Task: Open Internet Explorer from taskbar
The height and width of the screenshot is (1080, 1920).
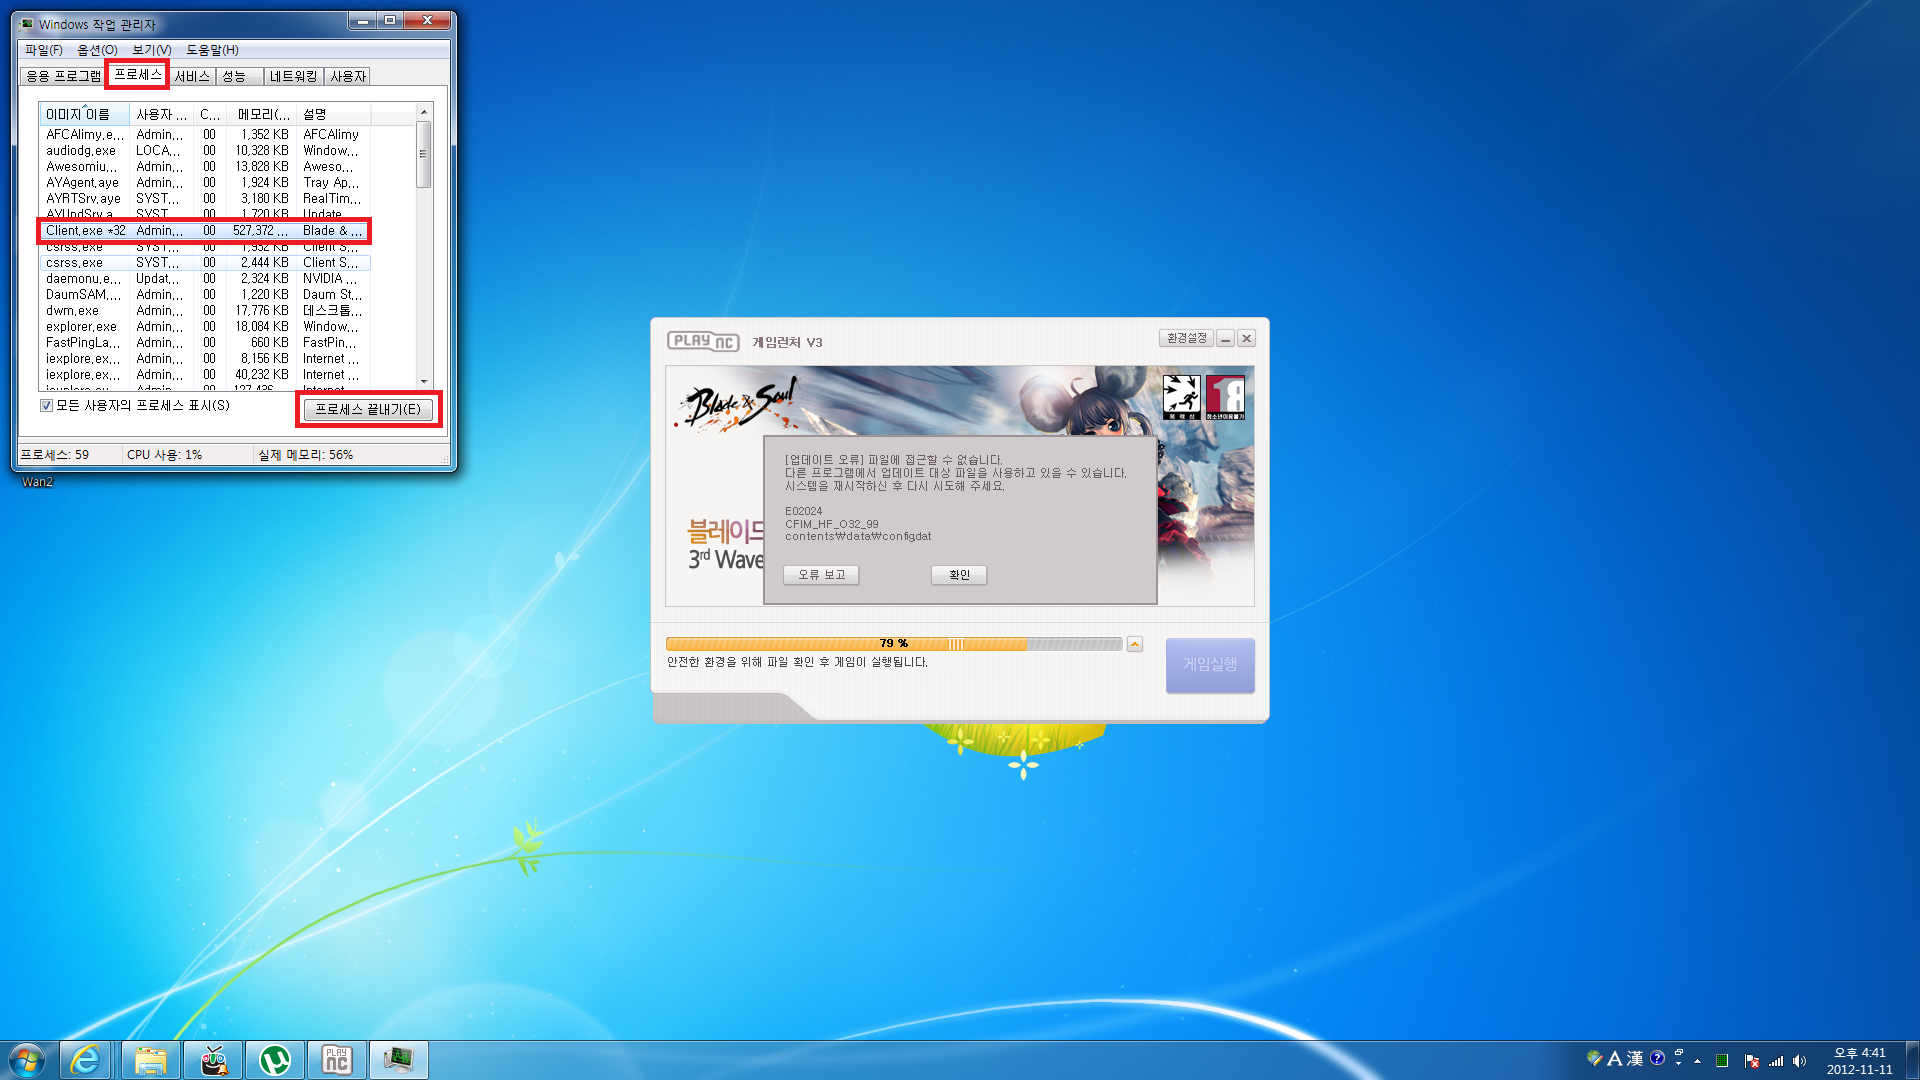Action: (x=86, y=1060)
